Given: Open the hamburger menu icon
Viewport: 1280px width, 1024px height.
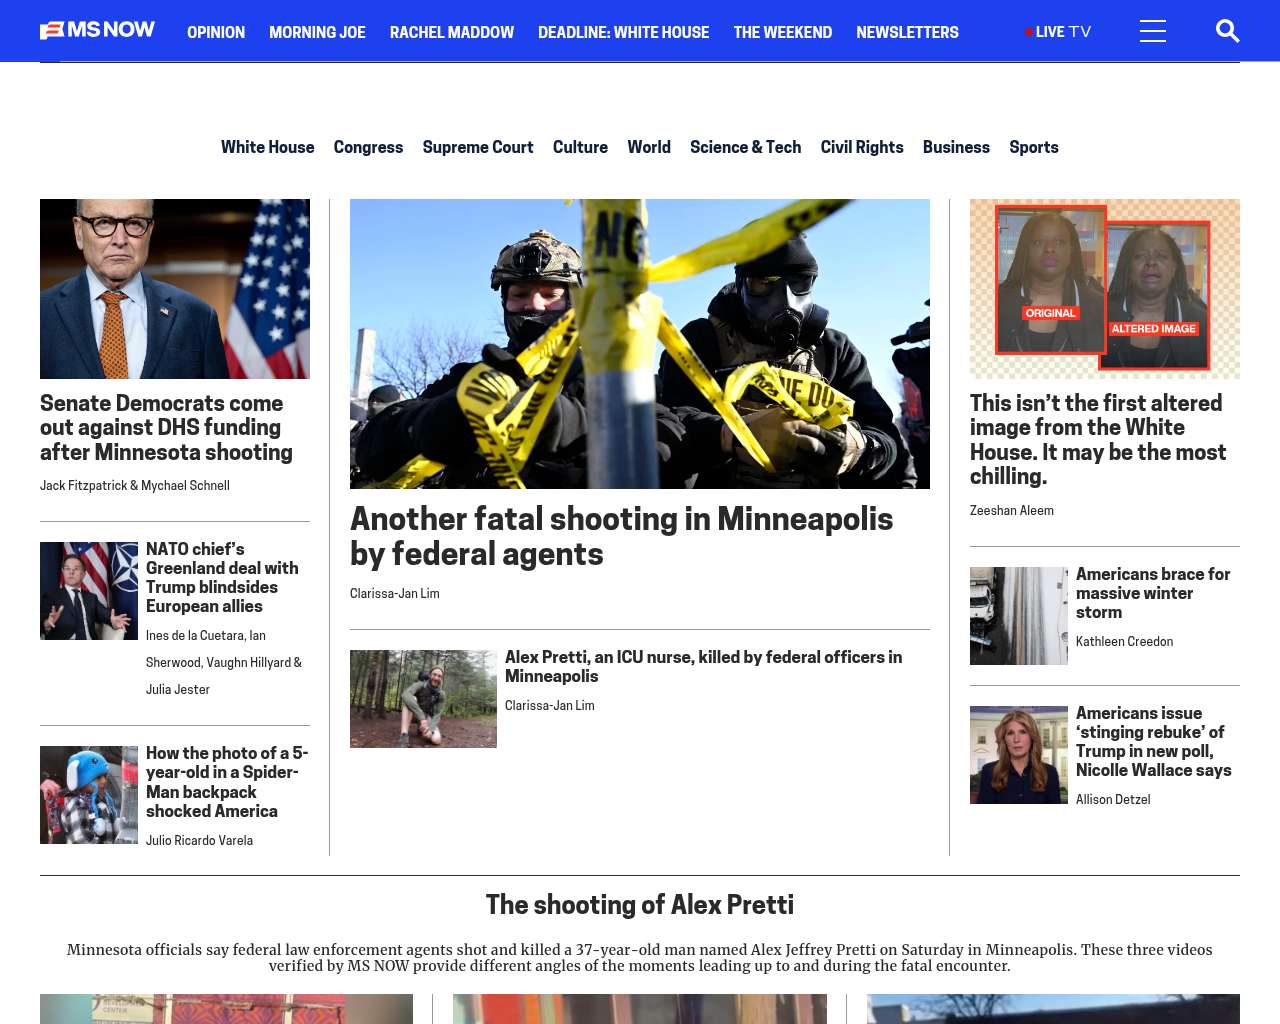Looking at the screenshot, I should [1152, 31].
